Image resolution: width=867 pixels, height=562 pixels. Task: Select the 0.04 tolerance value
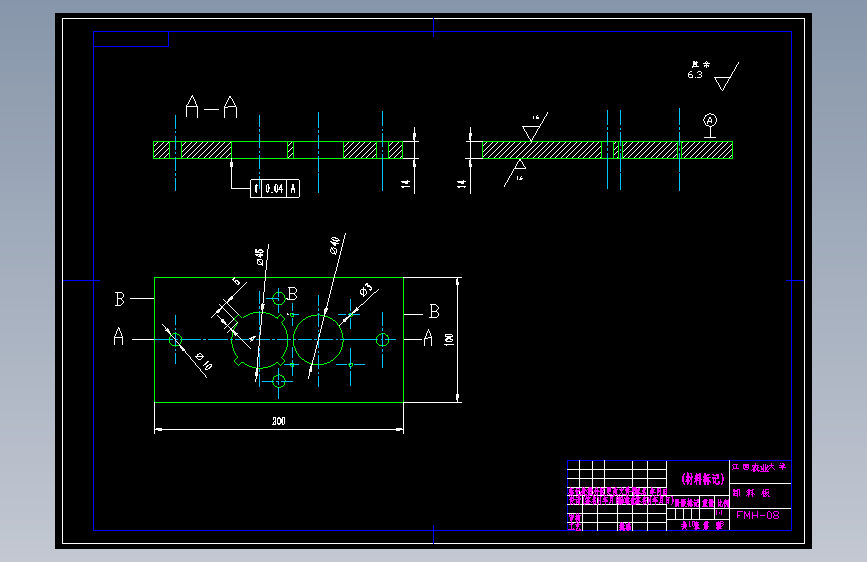pyautogui.click(x=274, y=189)
